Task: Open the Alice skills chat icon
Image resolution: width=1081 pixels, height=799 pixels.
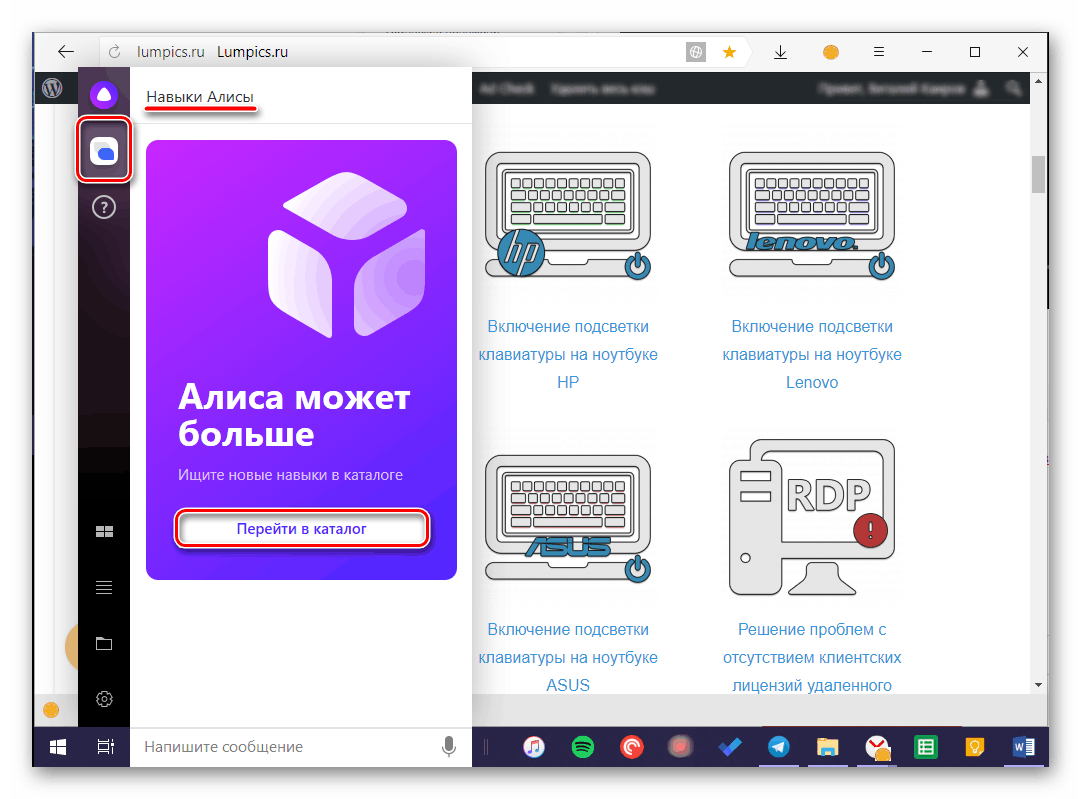Action: 104,151
